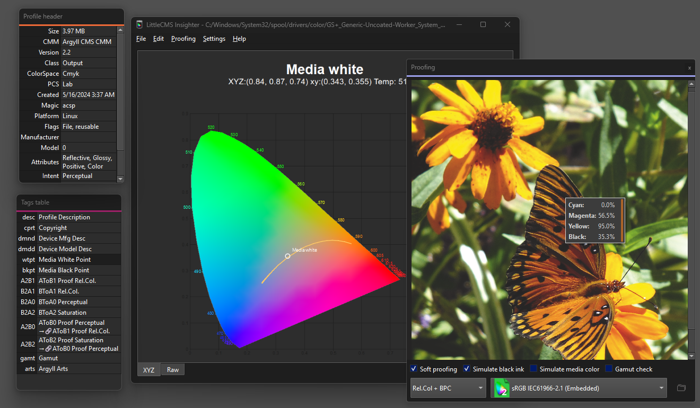Click the LittleCMS Insighter app icon in title bar
This screenshot has width=700, height=408.
point(141,24)
